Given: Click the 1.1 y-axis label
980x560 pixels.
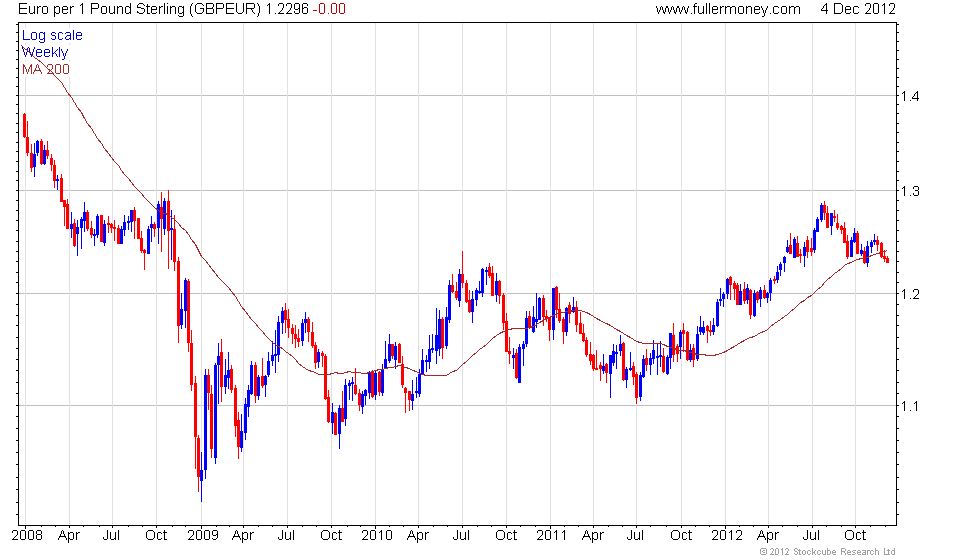Looking at the screenshot, I should coord(910,406).
